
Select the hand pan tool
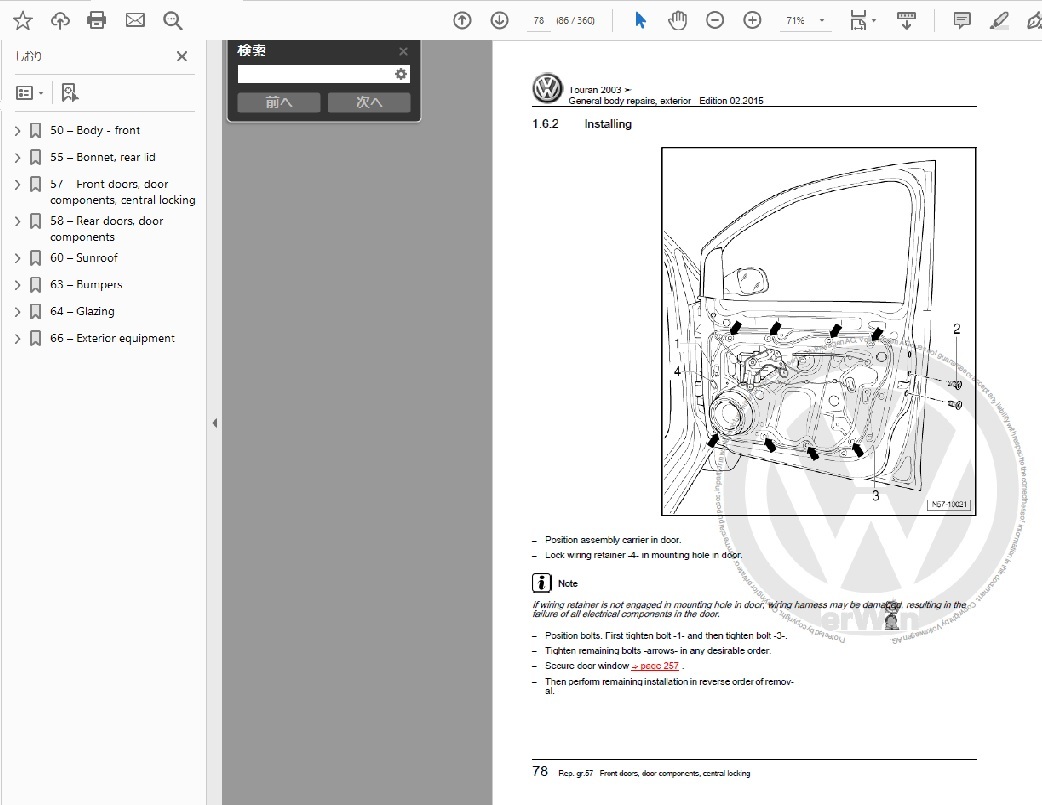pyautogui.click(x=678, y=20)
